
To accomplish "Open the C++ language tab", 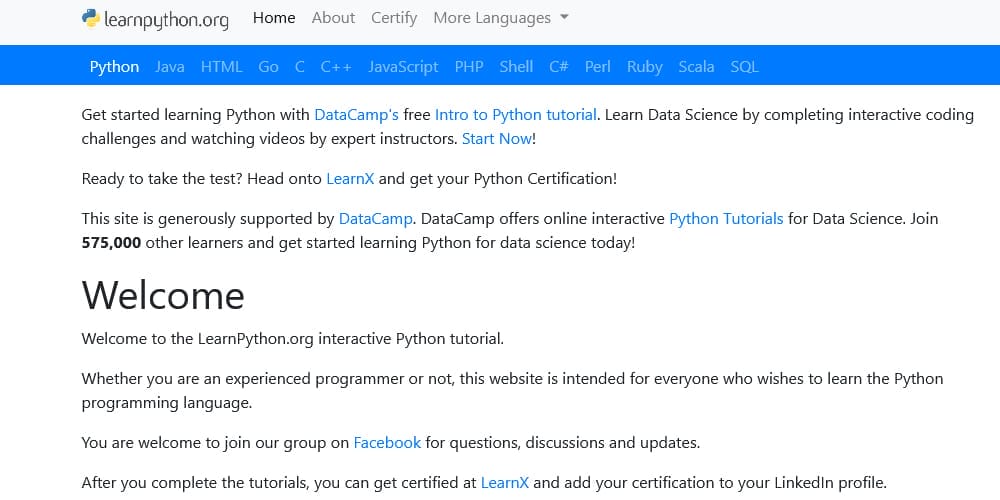I will (336, 67).
